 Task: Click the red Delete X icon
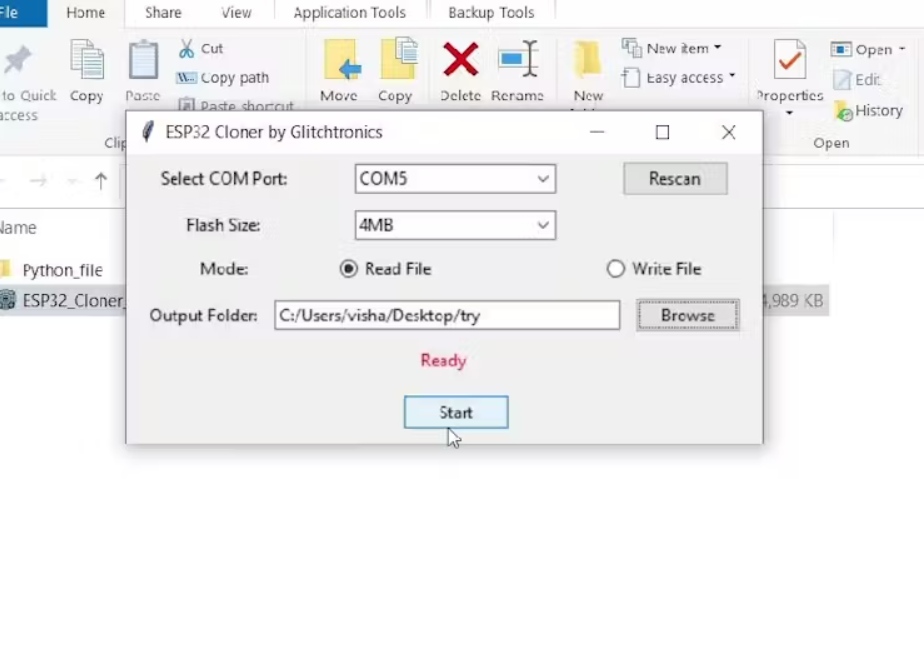point(460,59)
